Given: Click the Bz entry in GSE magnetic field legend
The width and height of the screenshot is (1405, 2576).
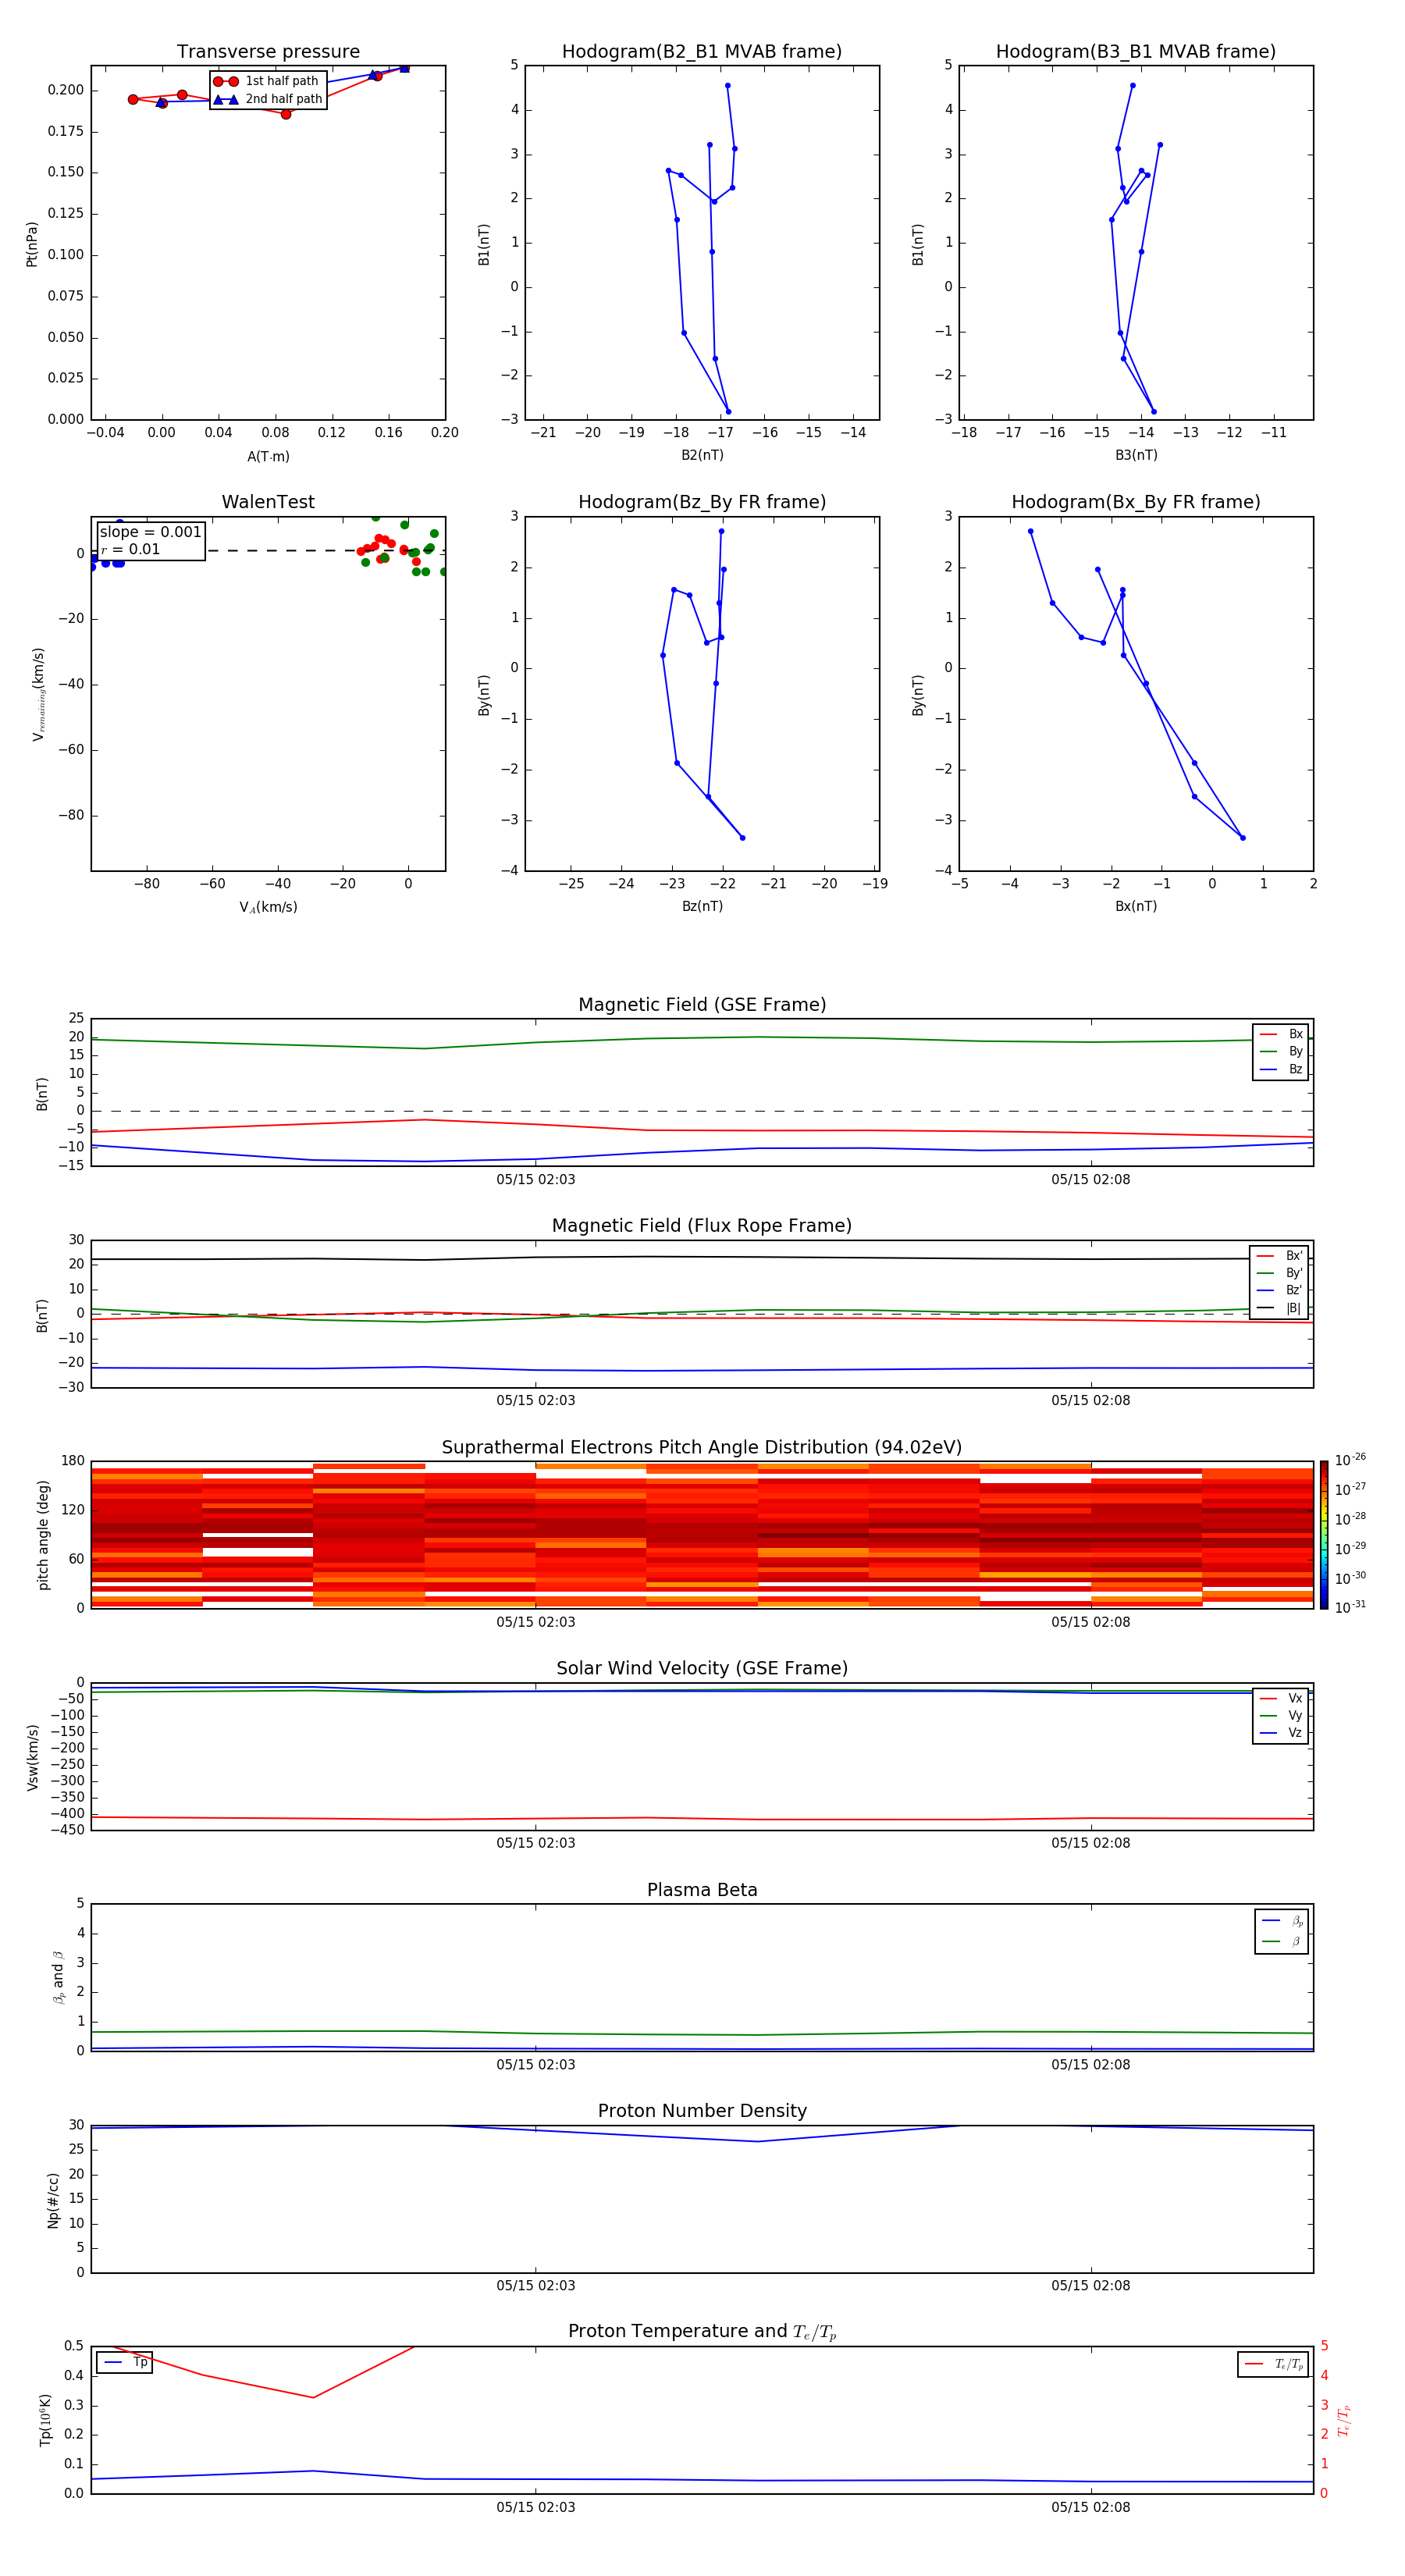Looking at the screenshot, I should click(1281, 1070).
